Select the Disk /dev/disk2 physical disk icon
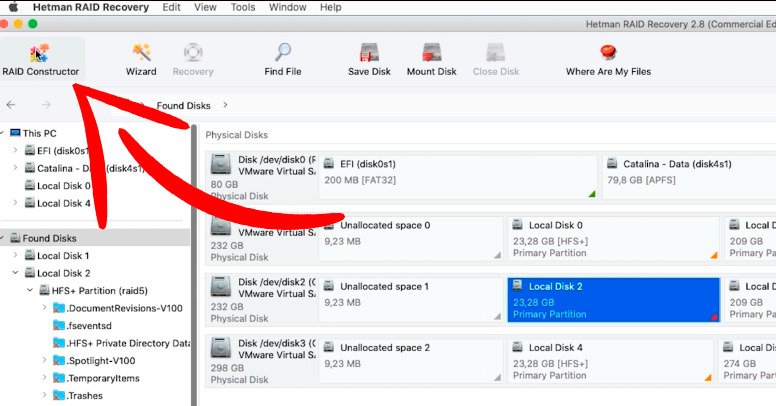Viewport: 776px width, 406px height. click(221, 286)
